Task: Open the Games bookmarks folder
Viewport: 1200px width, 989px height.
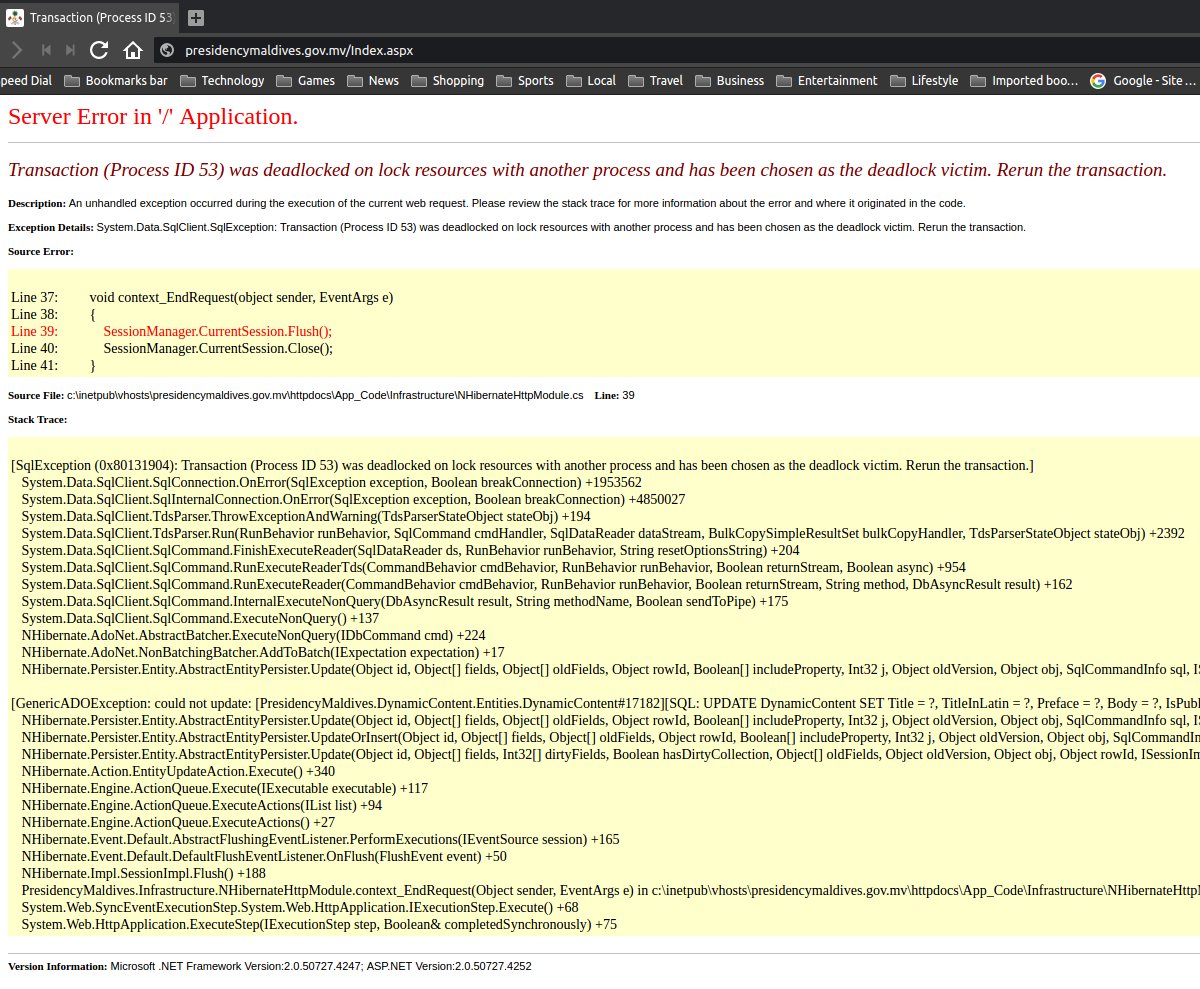Action: (x=306, y=81)
